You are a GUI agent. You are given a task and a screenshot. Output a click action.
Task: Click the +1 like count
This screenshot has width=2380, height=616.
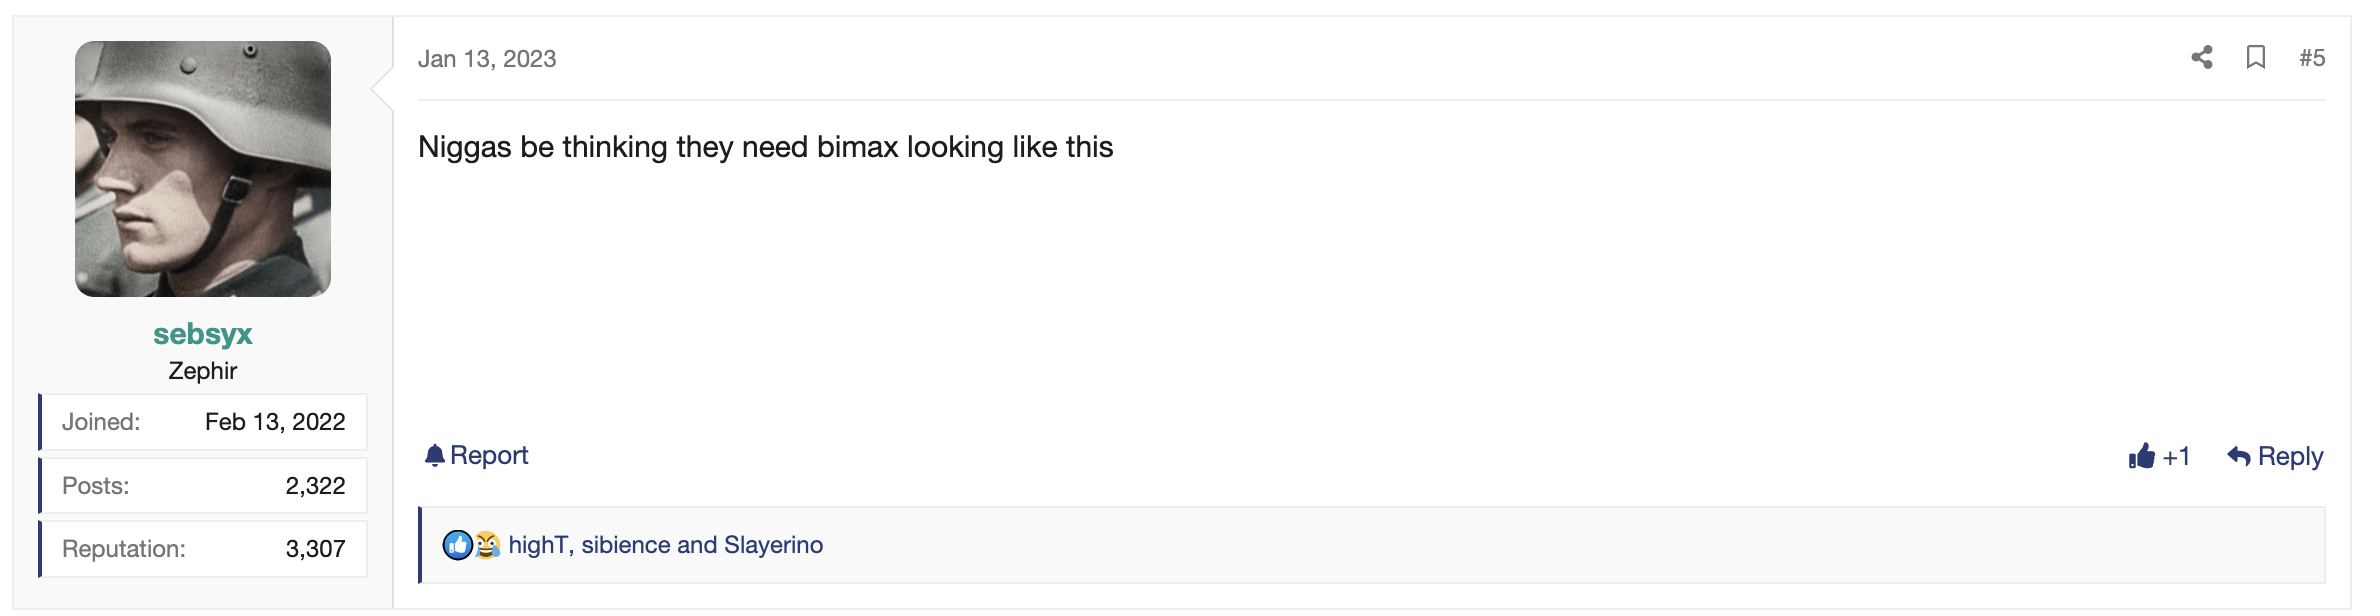click(2176, 457)
